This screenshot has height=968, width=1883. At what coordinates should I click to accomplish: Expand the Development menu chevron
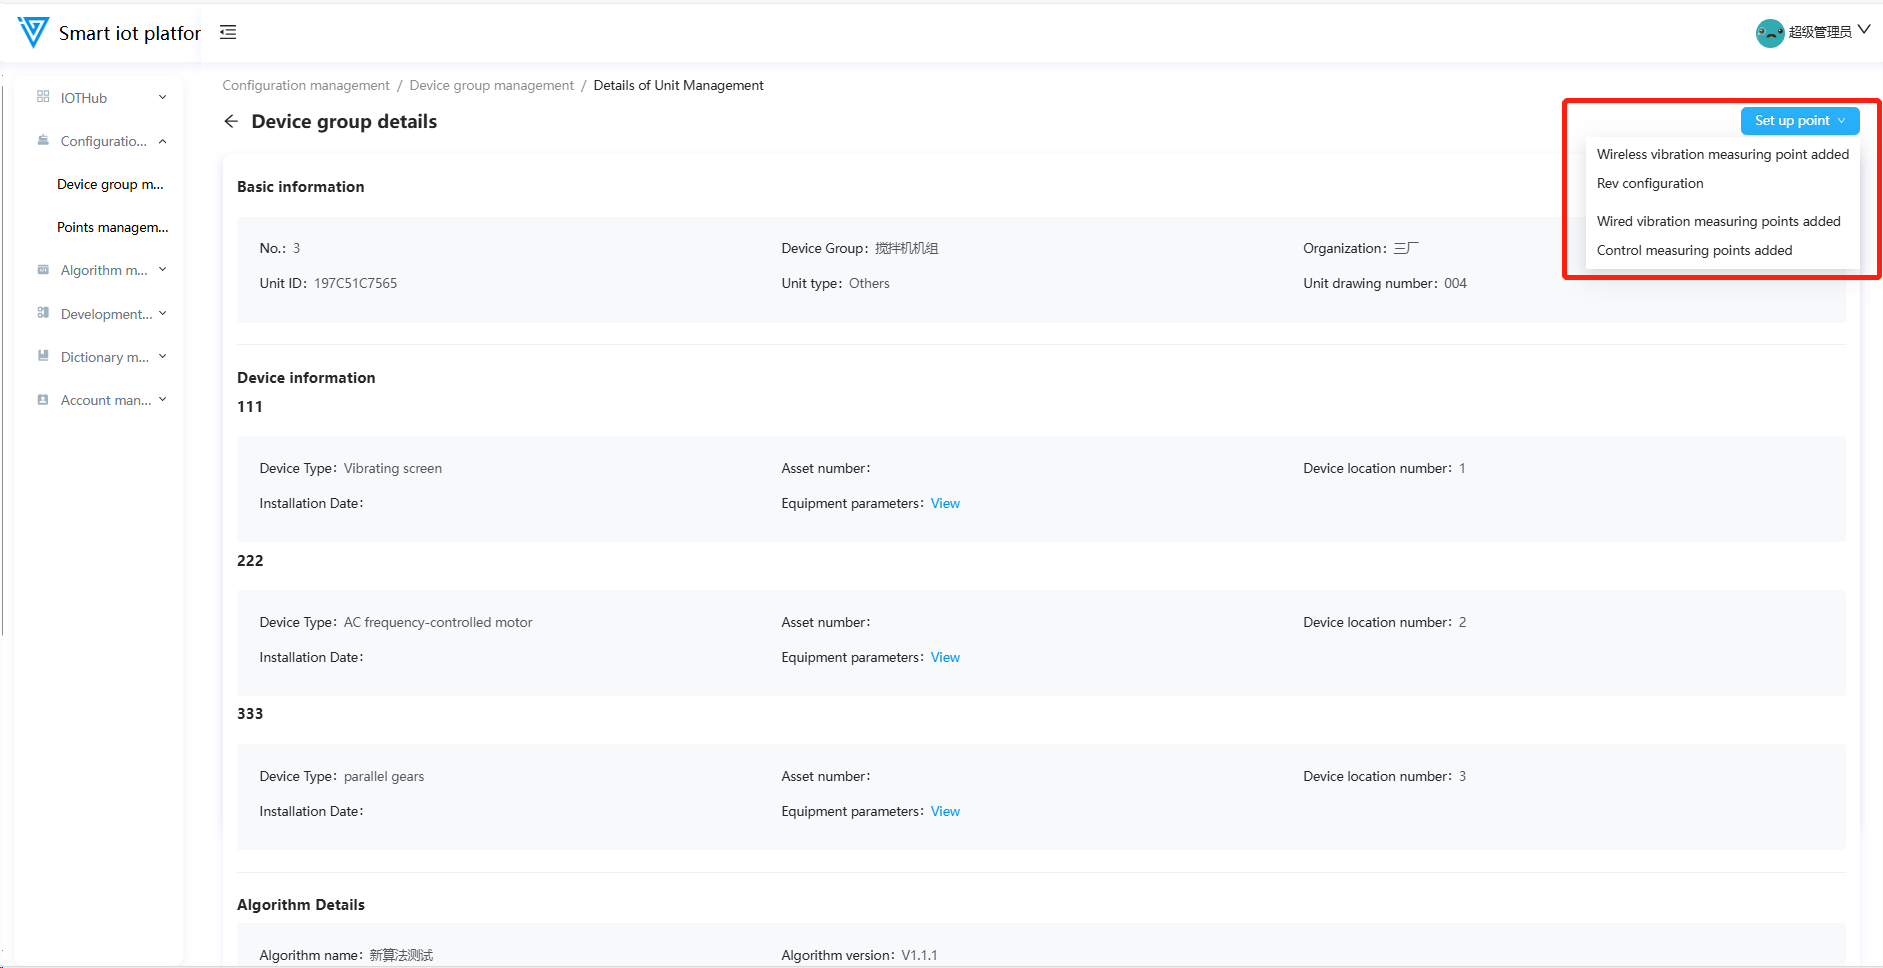[163, 313]
